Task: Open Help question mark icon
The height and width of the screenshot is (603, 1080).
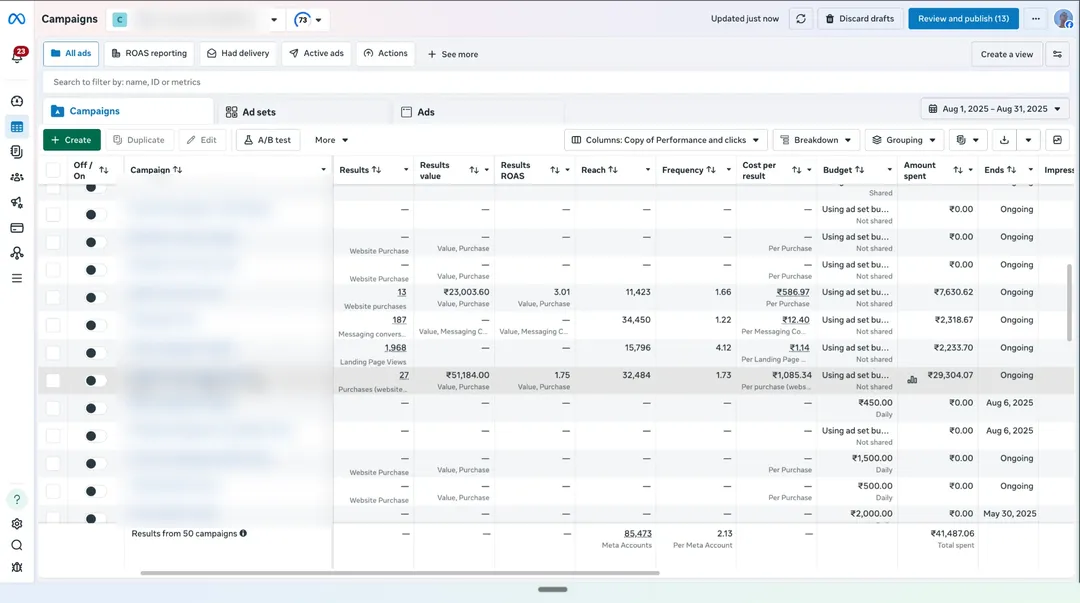Action: click(17, 499)
